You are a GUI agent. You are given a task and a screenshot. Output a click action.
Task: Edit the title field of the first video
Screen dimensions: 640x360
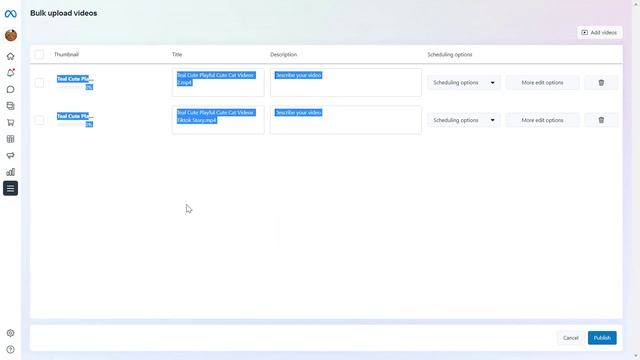218,82
